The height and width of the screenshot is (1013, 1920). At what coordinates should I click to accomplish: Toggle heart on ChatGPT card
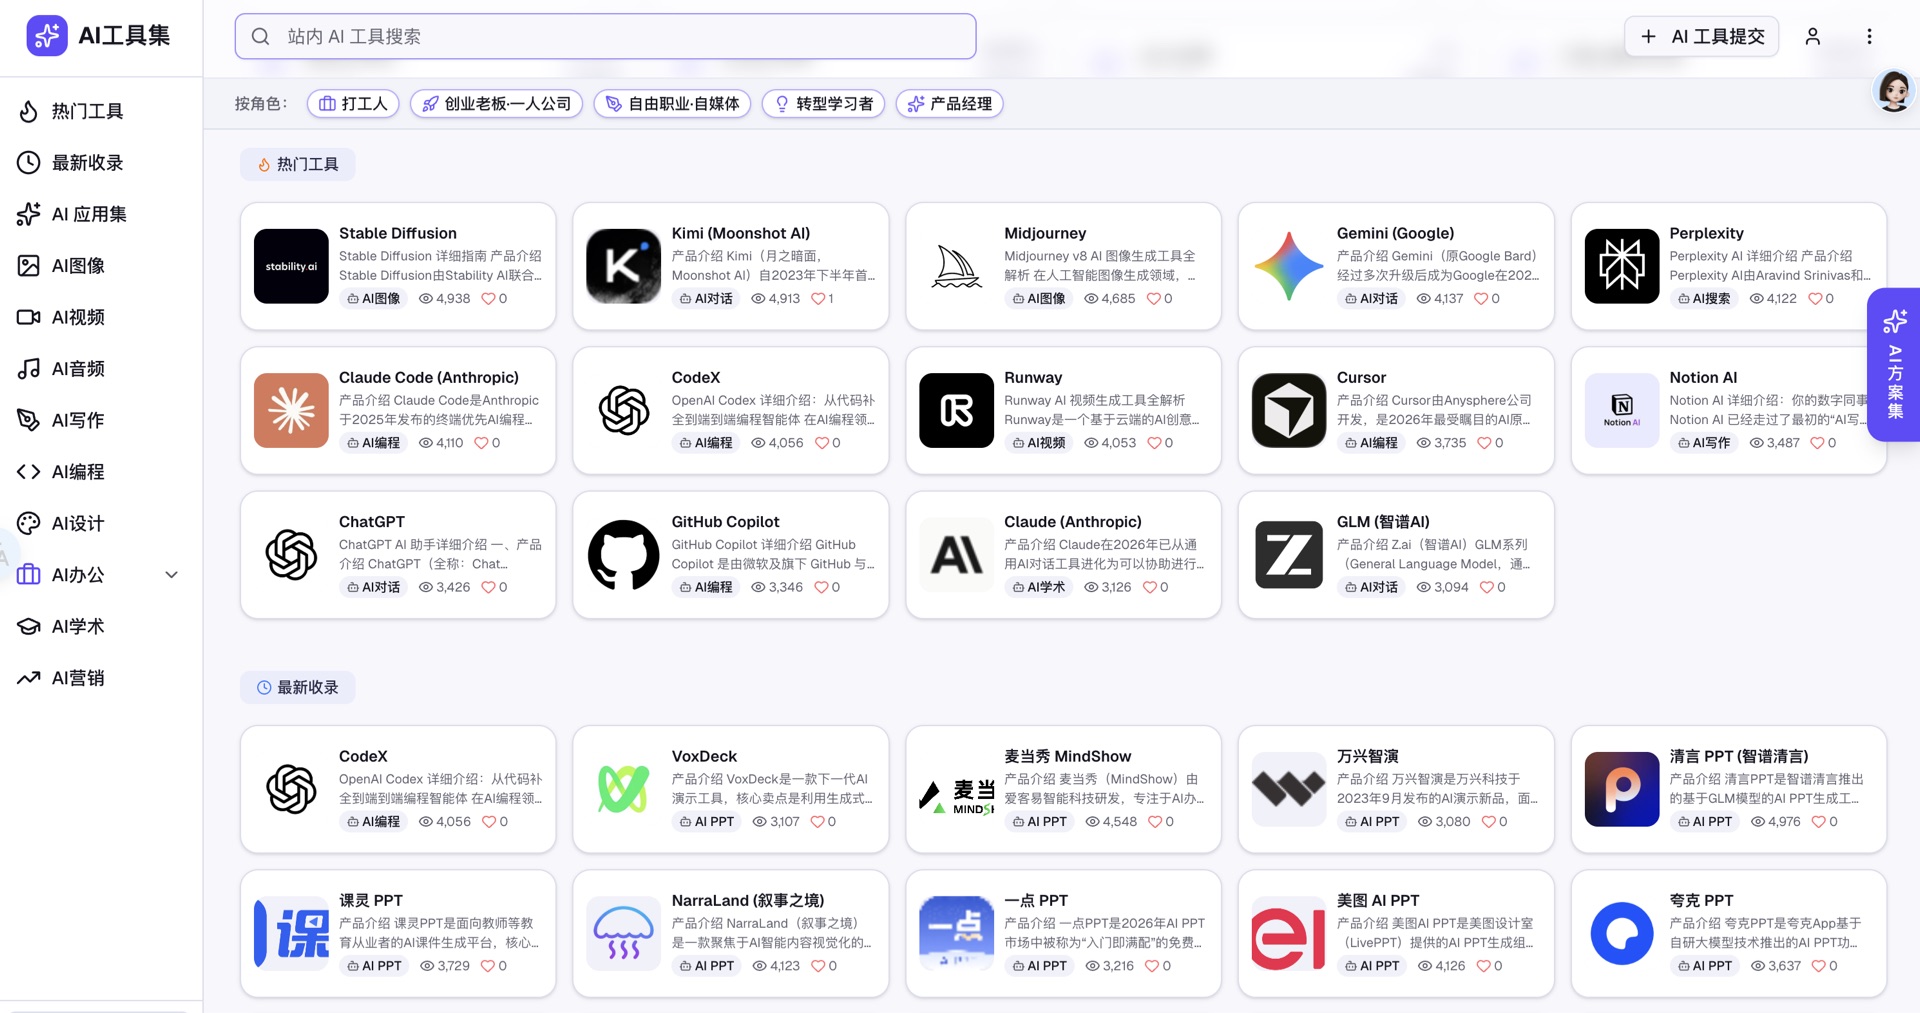pyautogui.click(x=488, y=588)
